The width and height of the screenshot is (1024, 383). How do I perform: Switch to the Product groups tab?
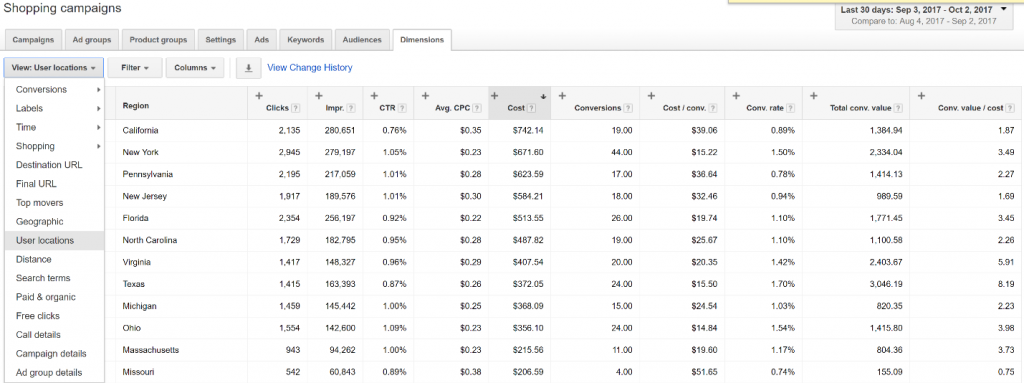pos(158,40)
